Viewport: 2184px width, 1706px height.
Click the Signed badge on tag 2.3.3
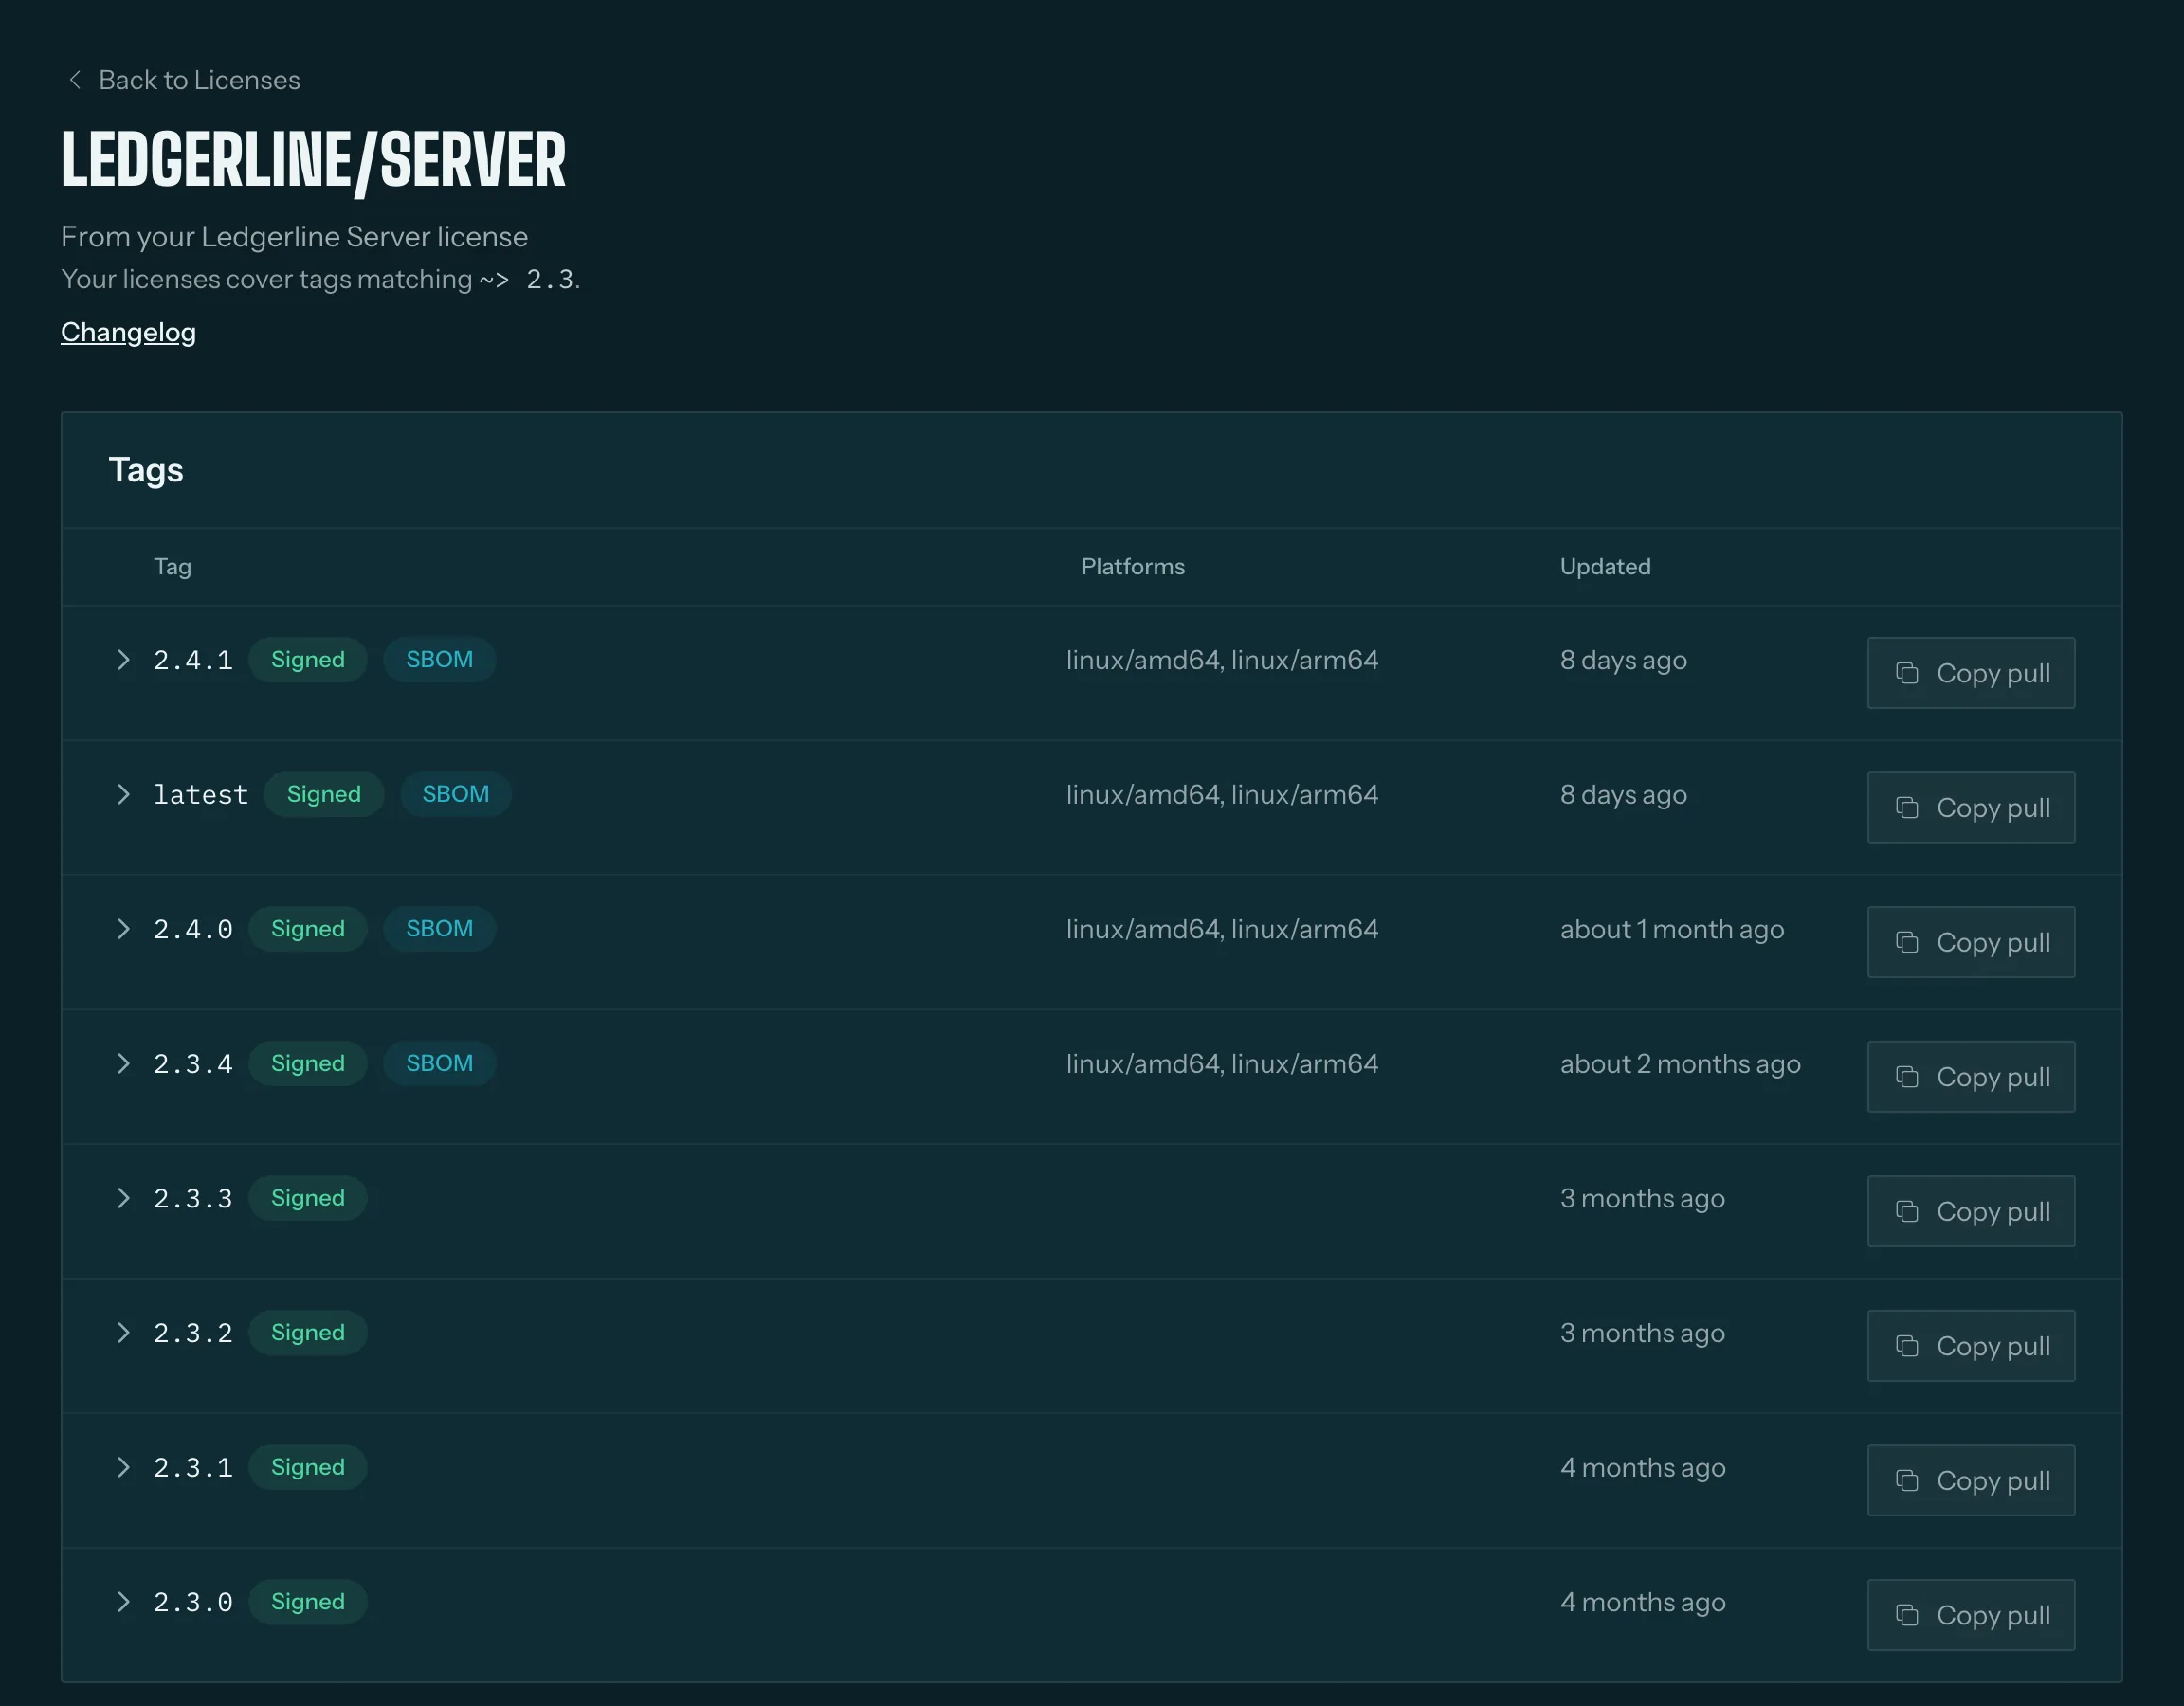[x=308, y=1198]
